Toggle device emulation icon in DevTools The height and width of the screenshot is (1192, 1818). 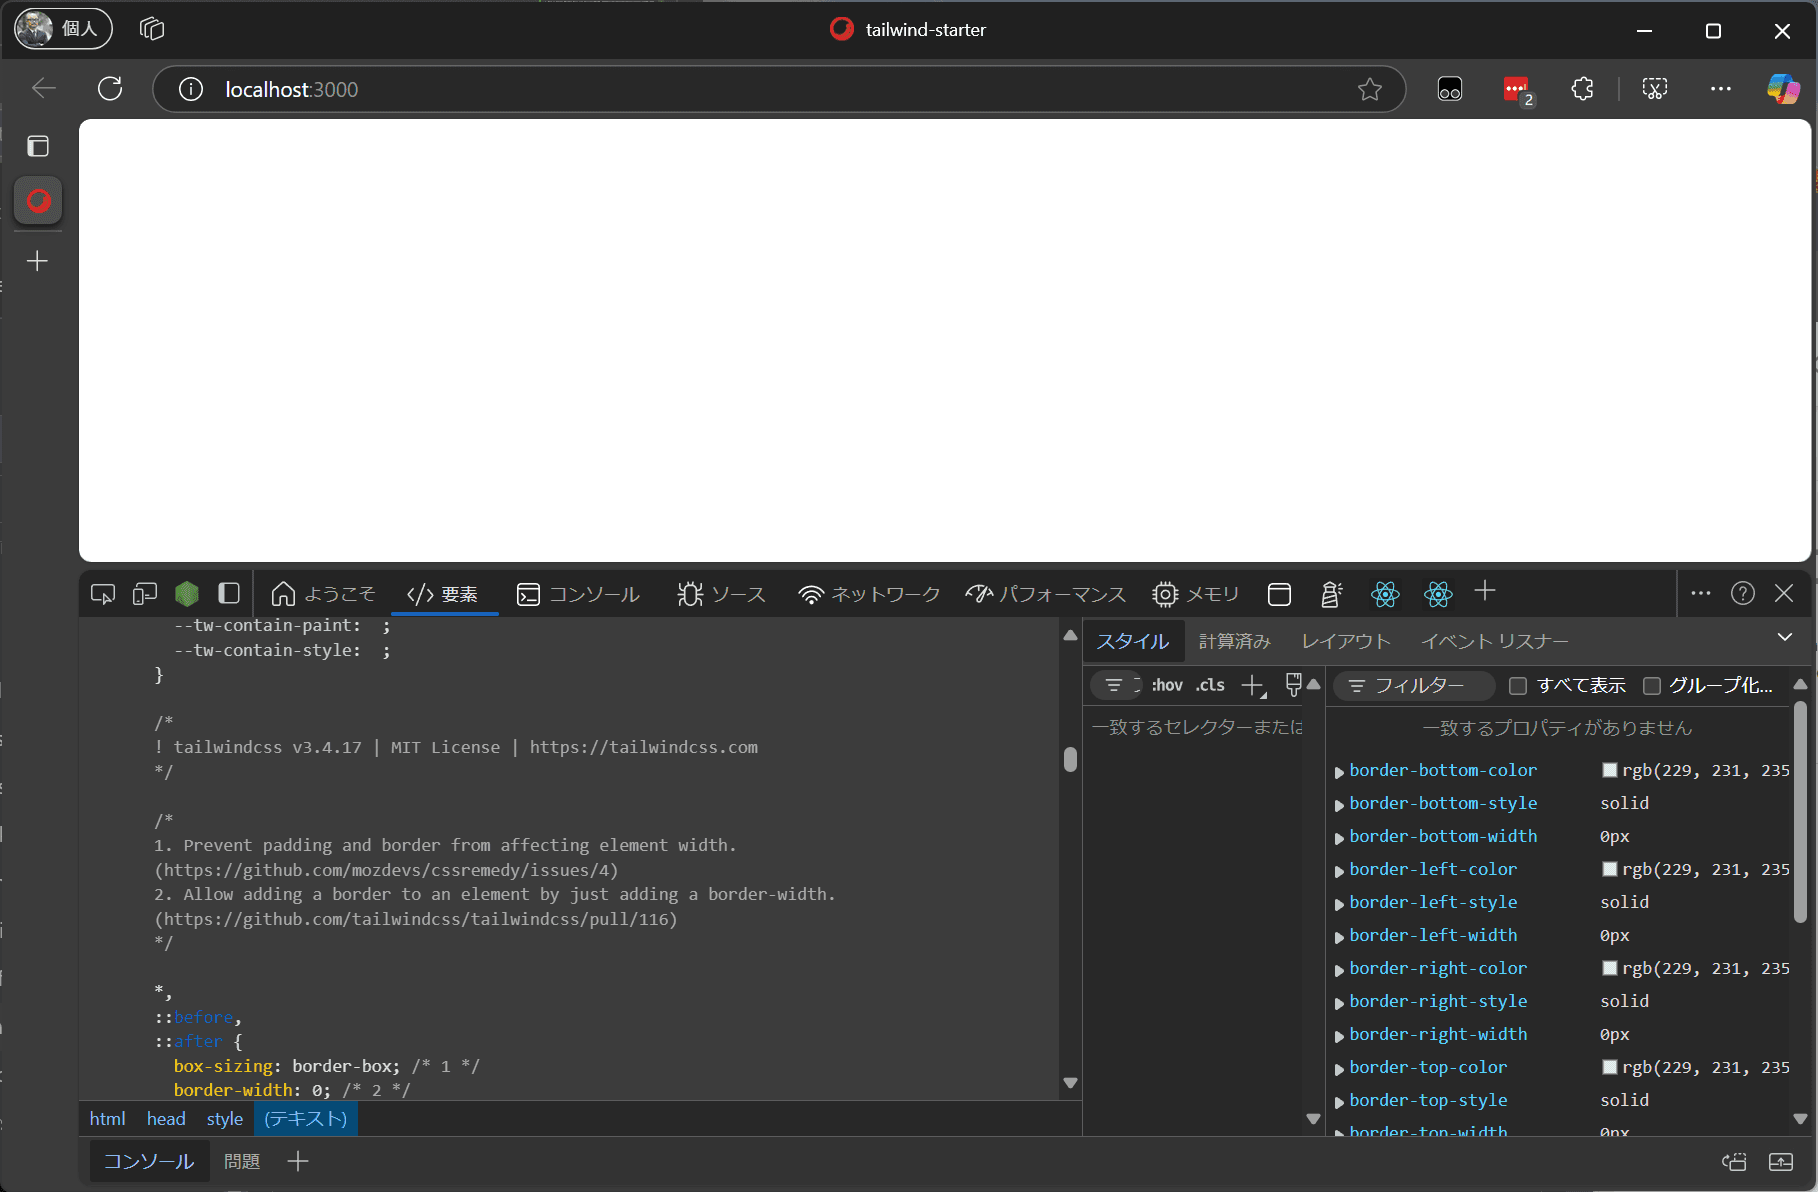pyautogui.click(x=145, y=594)
